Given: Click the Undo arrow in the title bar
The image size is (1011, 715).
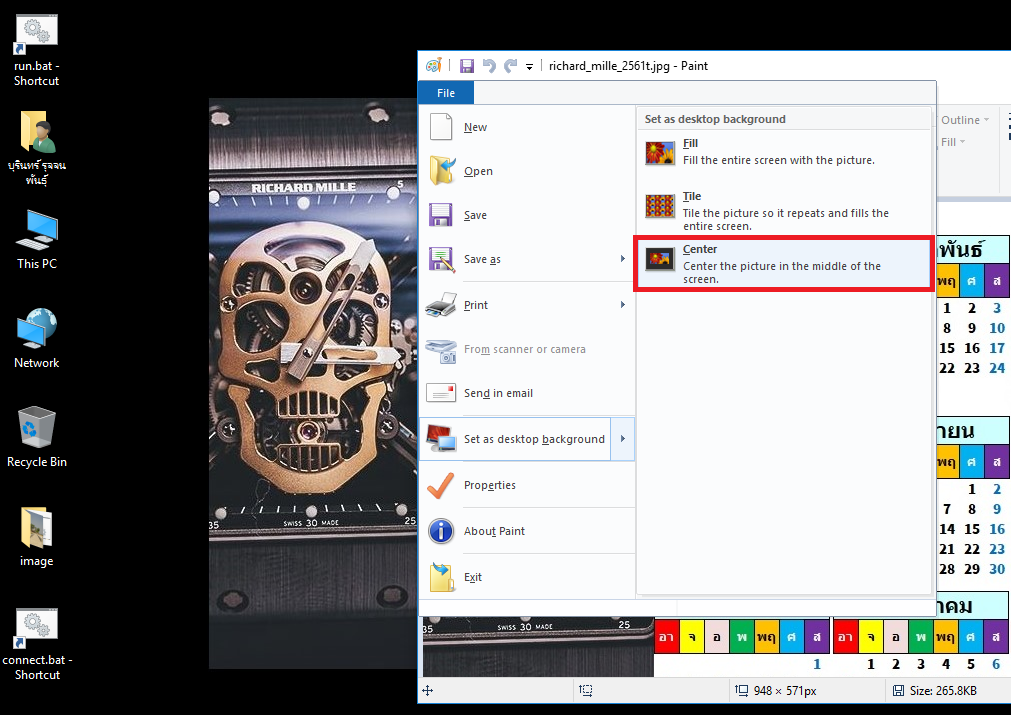Looking at the screenshot, I should [x=489, y=66].
